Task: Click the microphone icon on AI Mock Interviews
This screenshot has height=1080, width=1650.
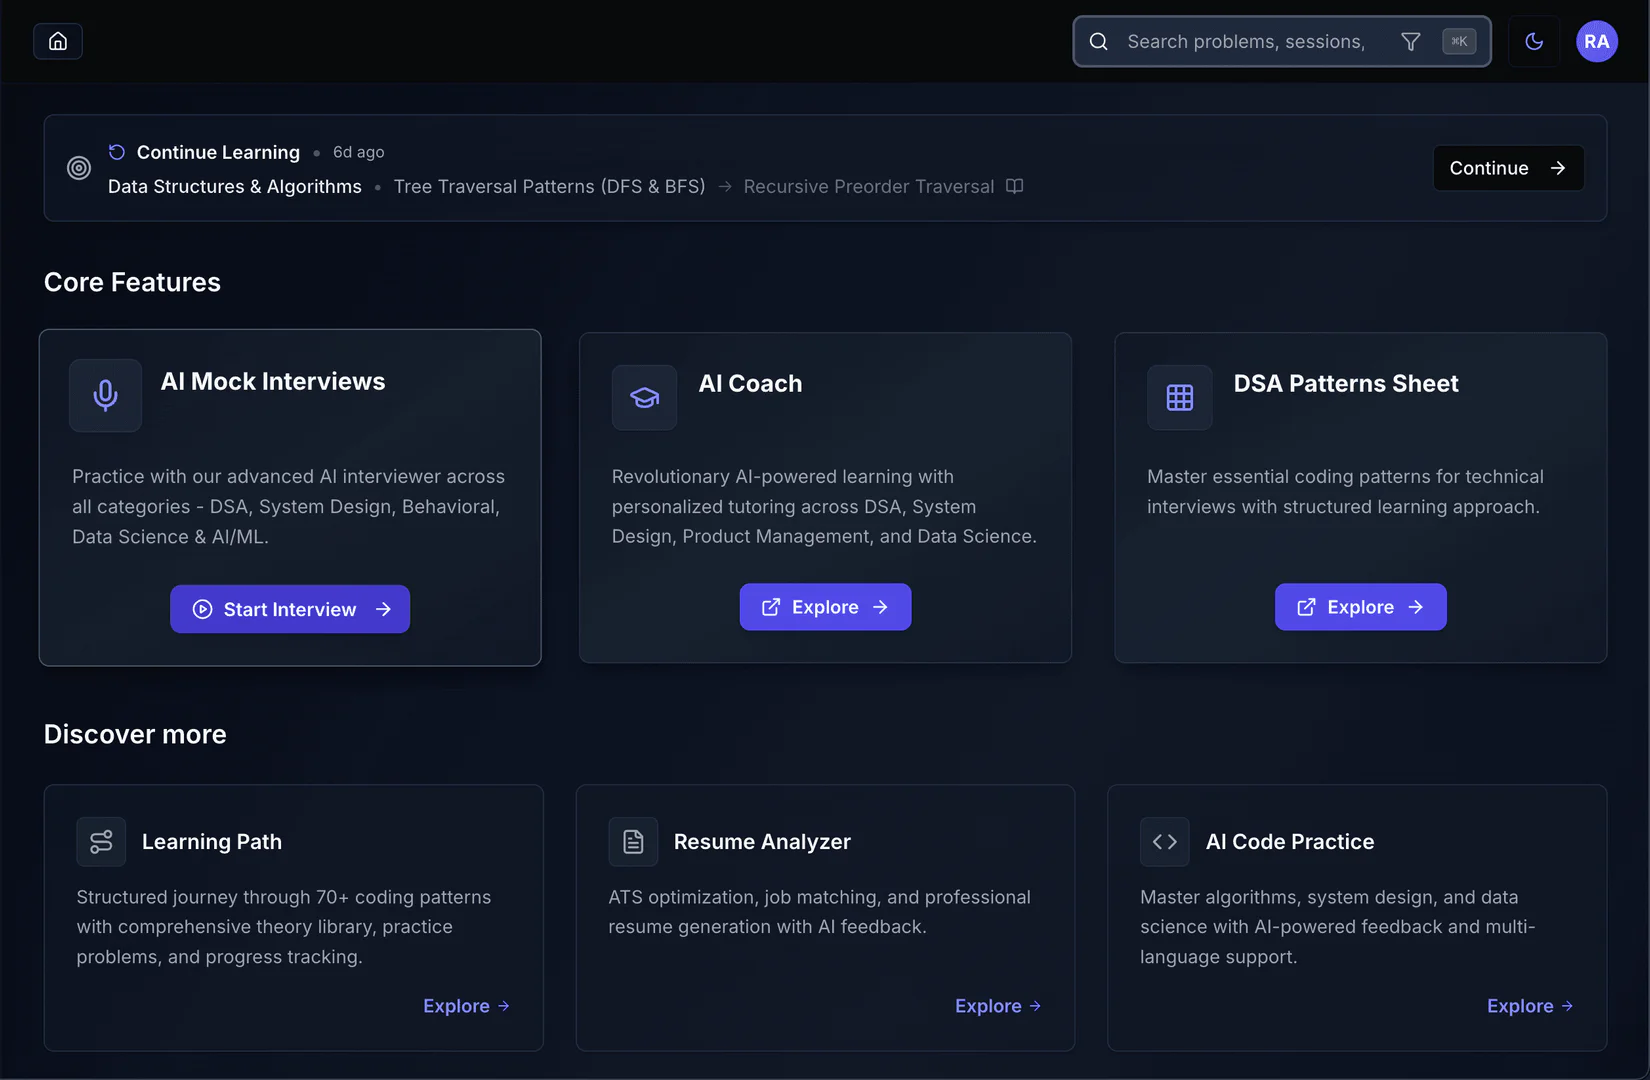Action: (x=105, y=395)
